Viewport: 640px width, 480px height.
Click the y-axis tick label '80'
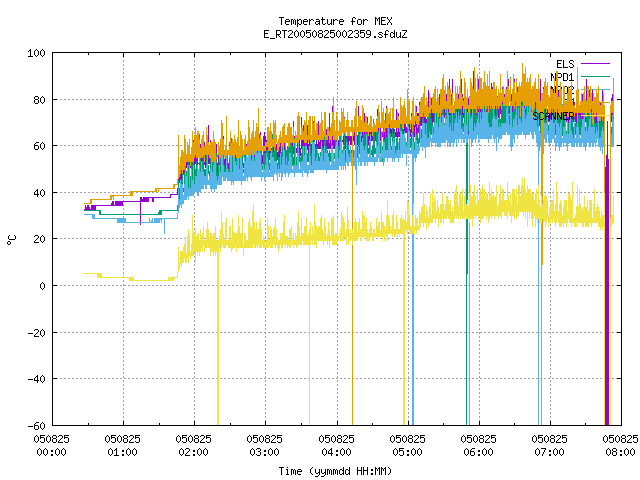point(40,100)
